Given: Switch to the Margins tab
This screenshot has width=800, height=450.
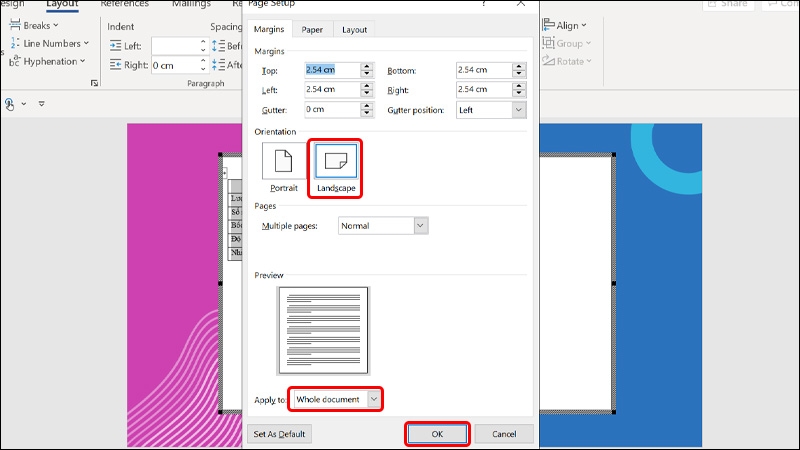Looking at the screenshot, I should [x=269, y=29].
